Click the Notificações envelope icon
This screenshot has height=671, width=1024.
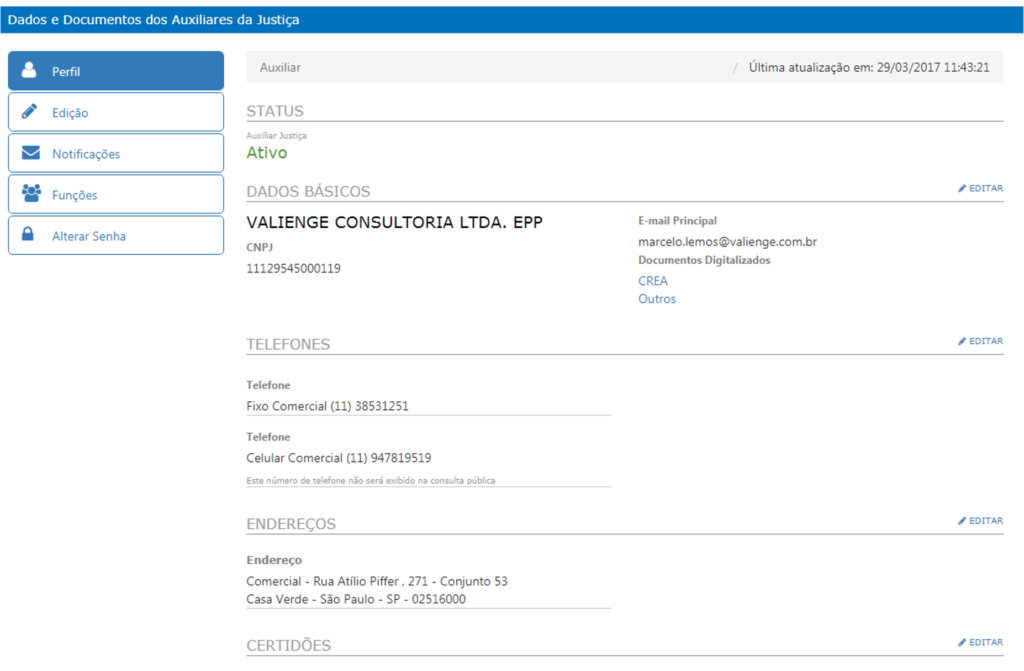31,152
